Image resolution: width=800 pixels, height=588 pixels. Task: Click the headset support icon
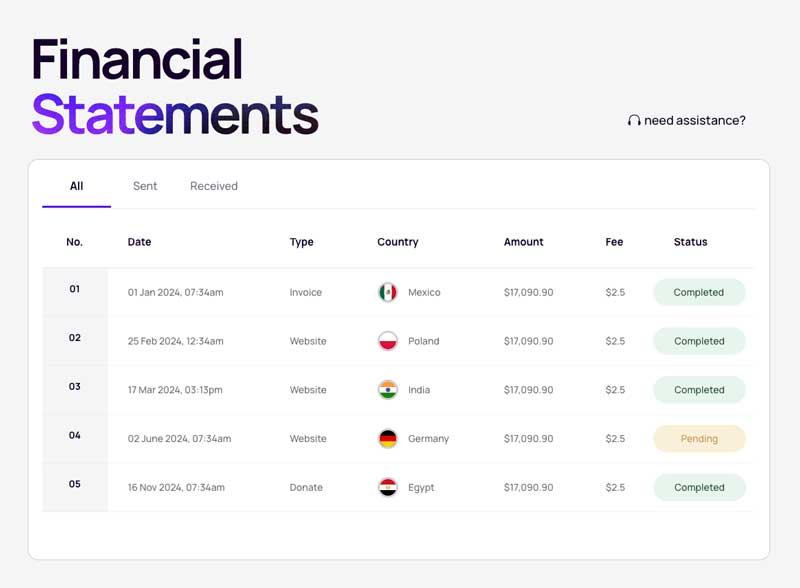634,120
